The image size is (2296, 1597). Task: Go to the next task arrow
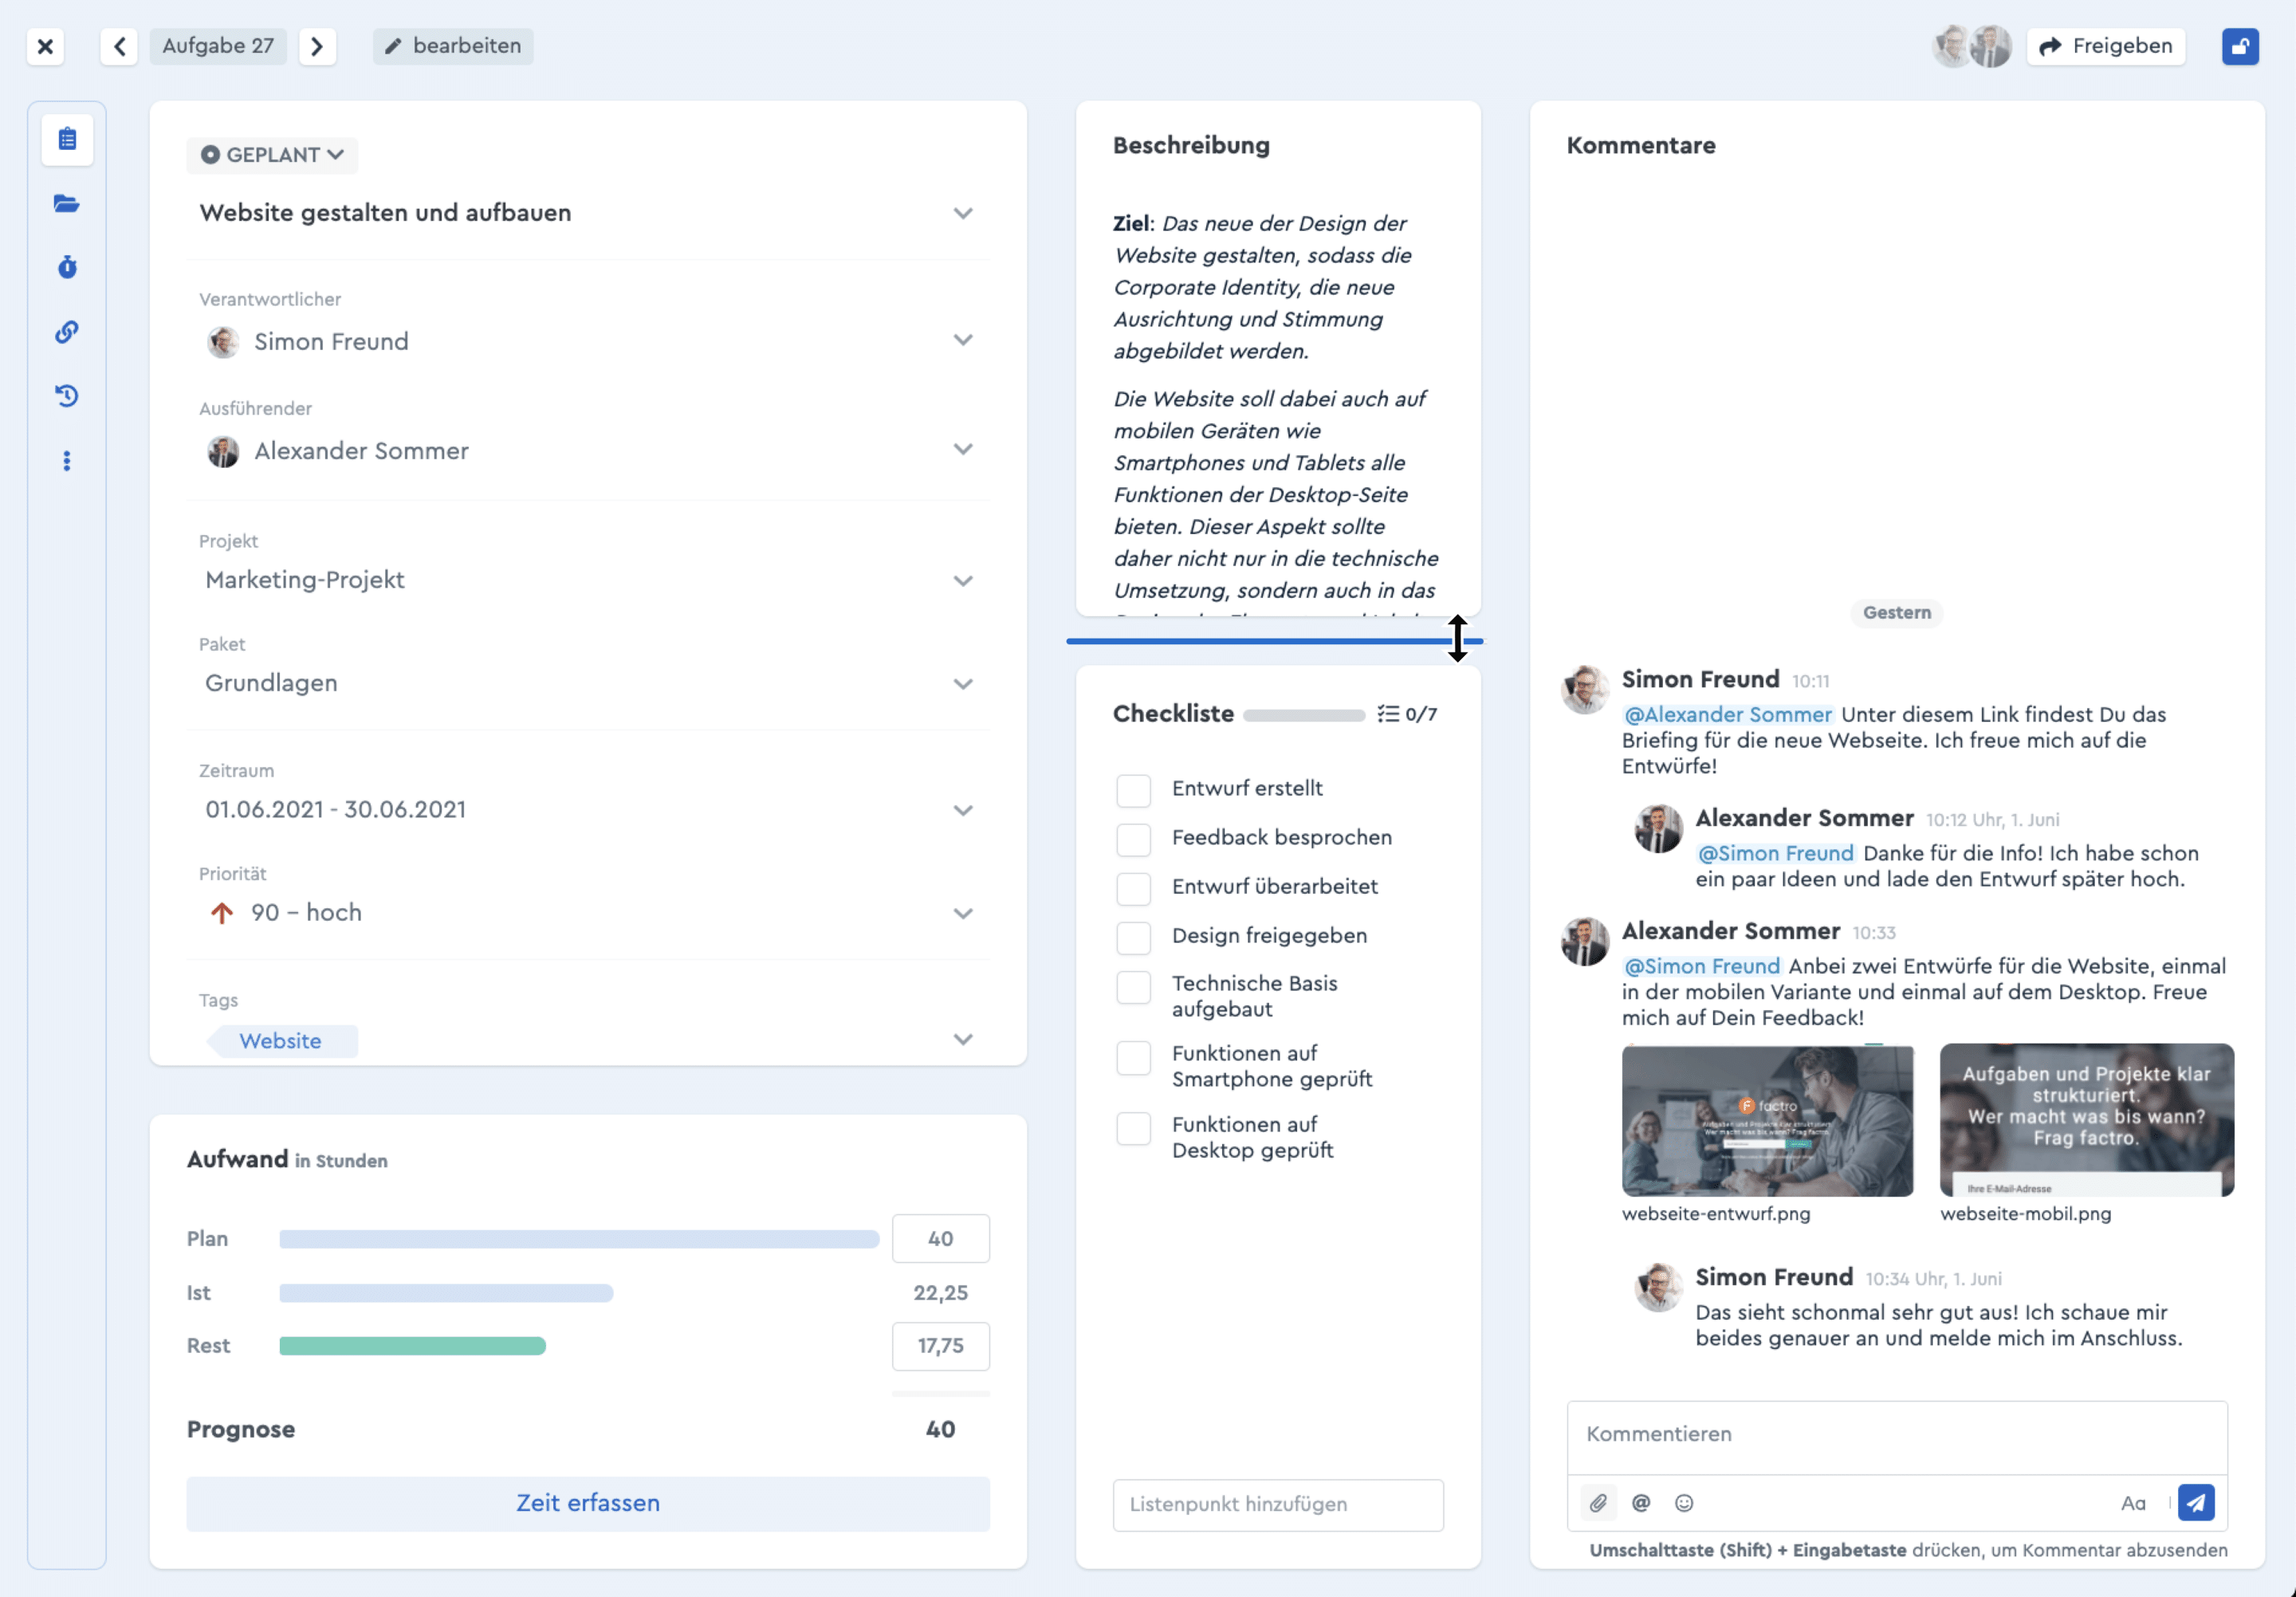point(317,46)
